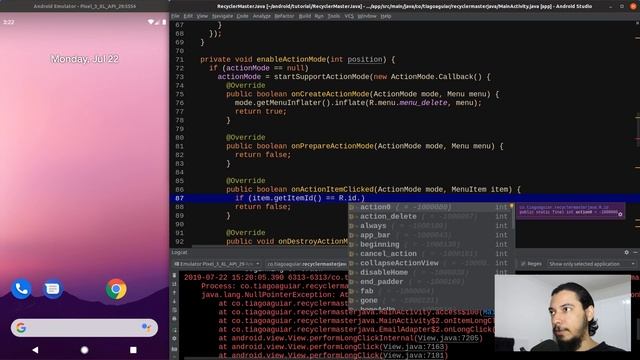Open the Window menu
The height and width of the screenshot is (360, 640).
pyautogui.click(x=367, y=16)
